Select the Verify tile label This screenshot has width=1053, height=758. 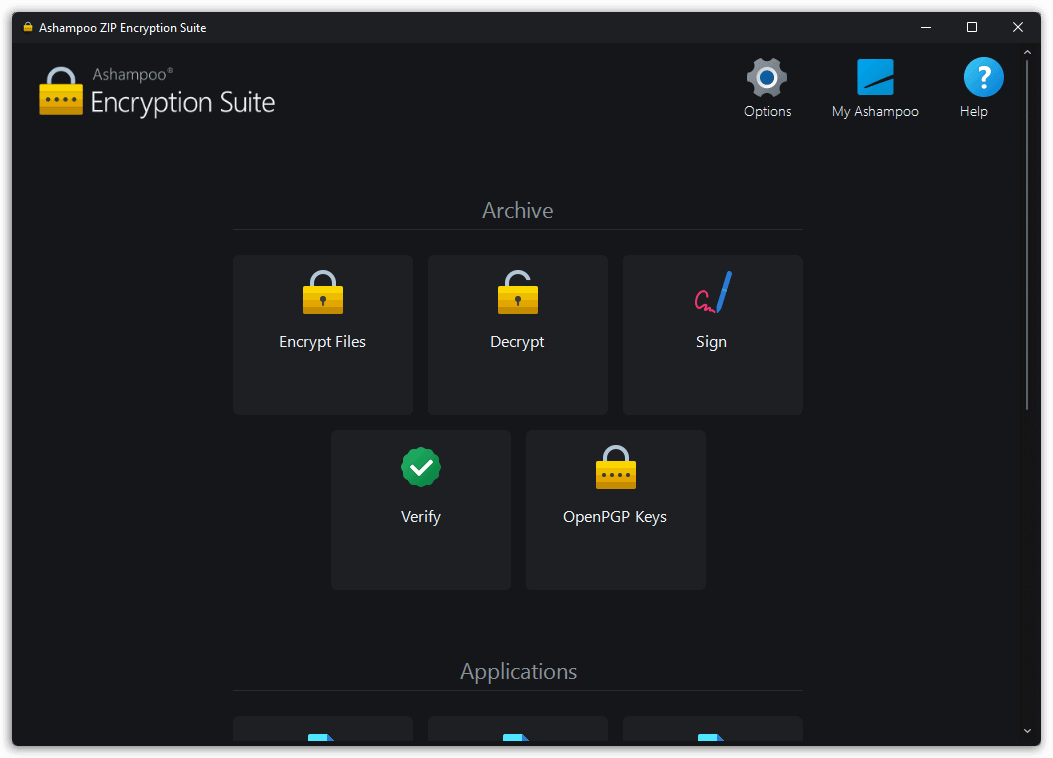pyautogui.click(x=420, y=517)
